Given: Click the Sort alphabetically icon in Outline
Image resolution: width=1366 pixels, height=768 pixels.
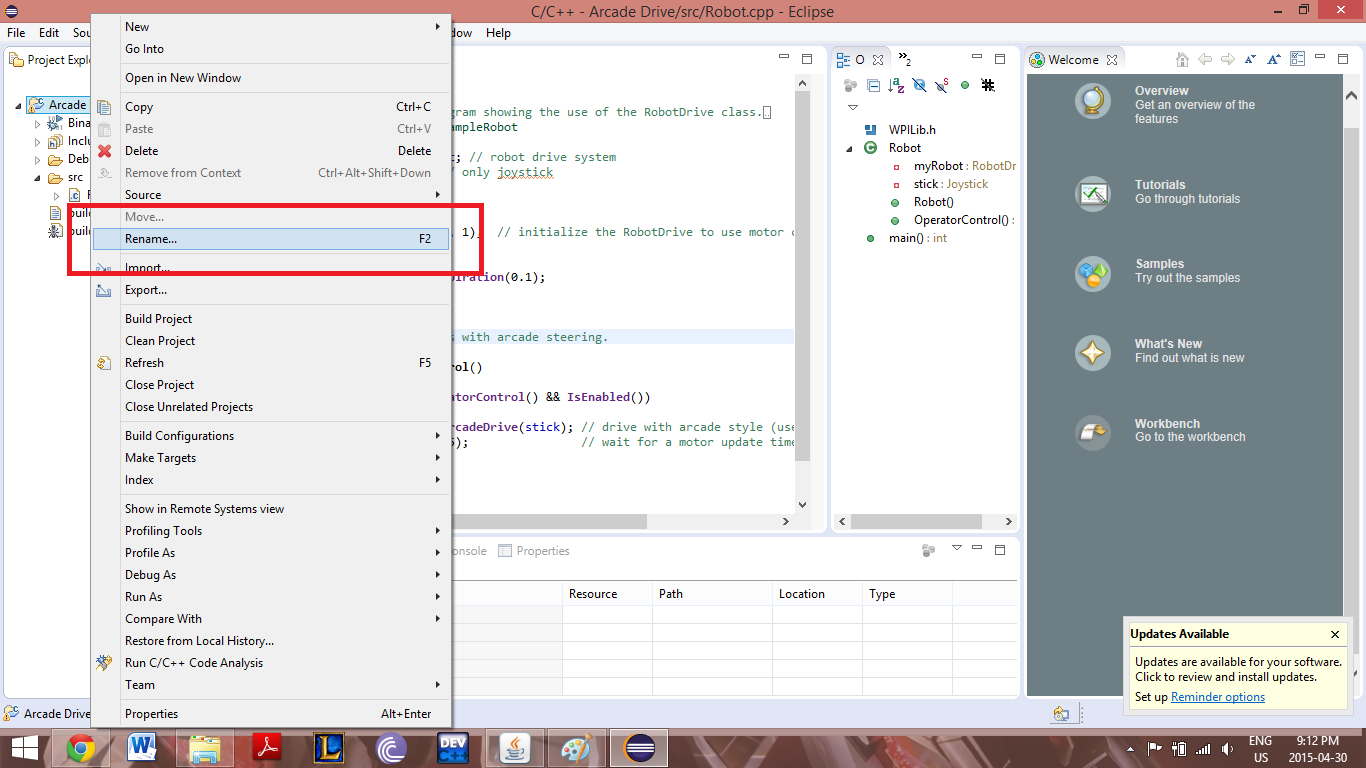Looking at the screenshot, I should coord(896,86).
